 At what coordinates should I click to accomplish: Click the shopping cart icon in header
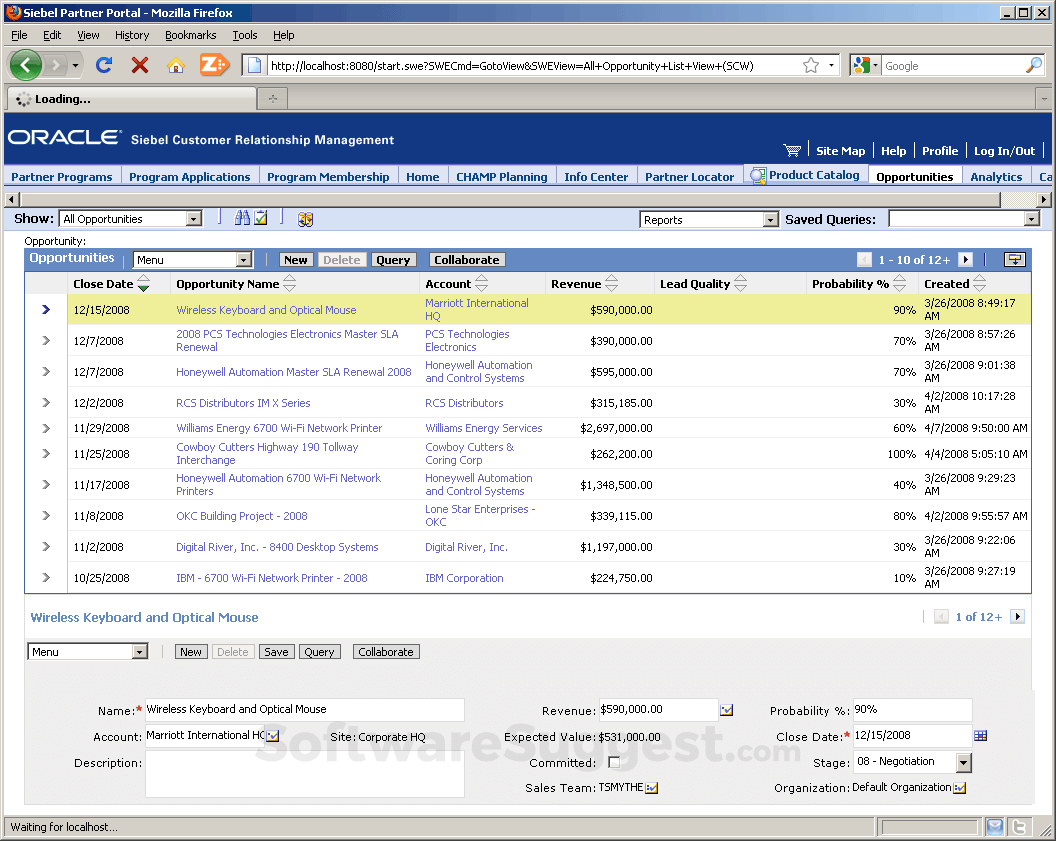[x=792, y=151]
